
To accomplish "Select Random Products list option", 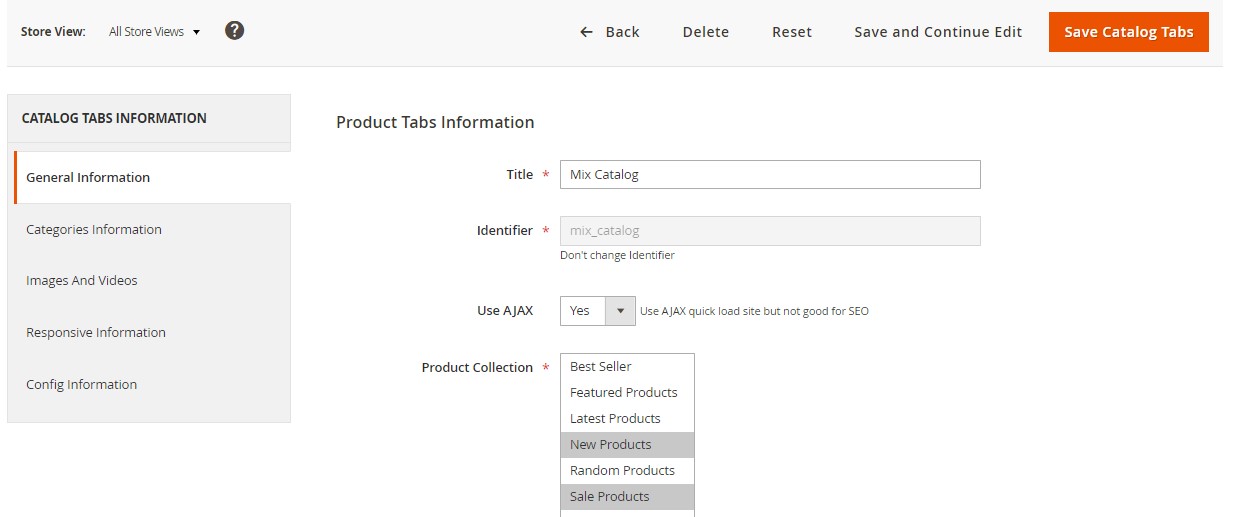I will (x=622, y=471).
